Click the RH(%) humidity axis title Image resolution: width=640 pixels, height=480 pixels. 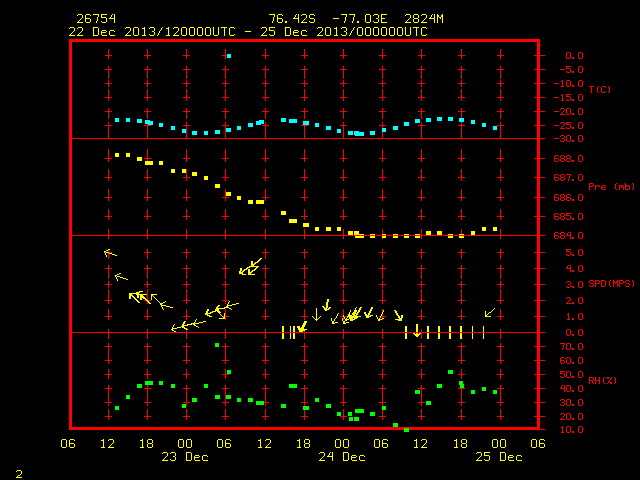pyautogui.click(x=602, y=381)
